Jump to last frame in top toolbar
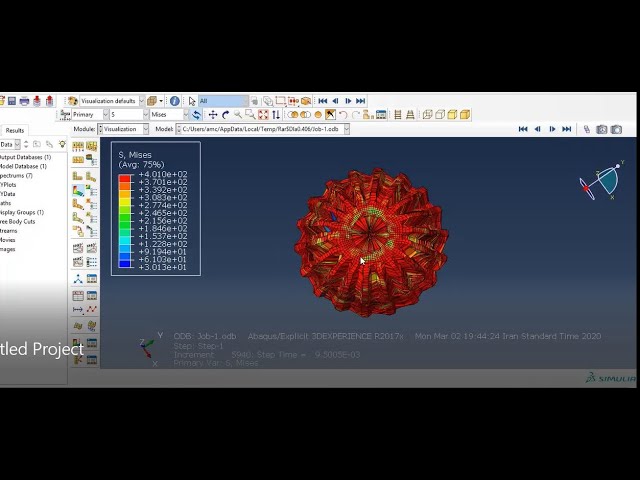The image size is (640, 480). click(x=360, y=101)
